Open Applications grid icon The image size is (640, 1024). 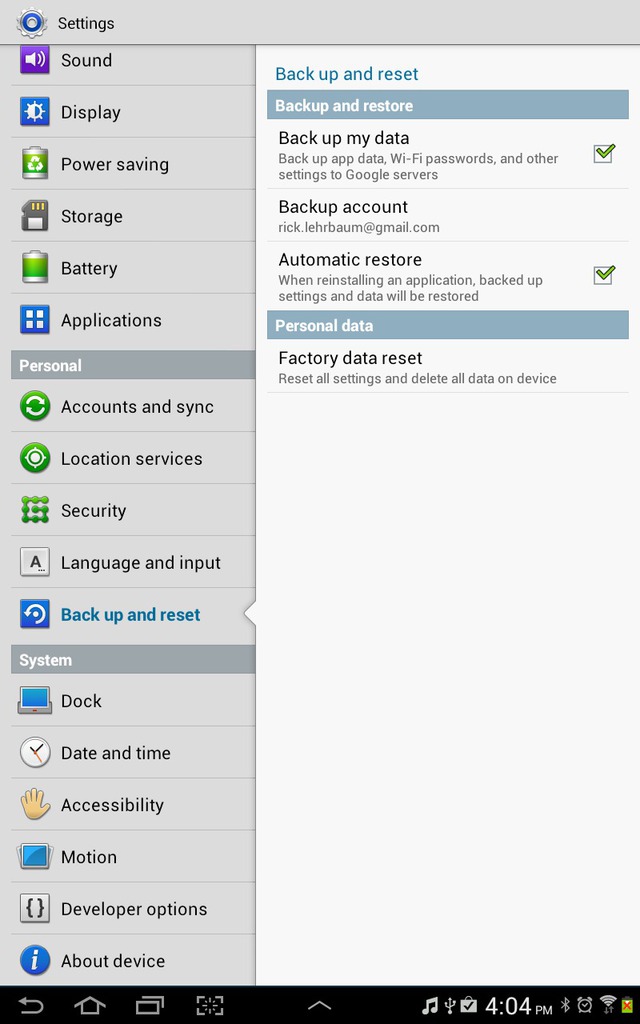35,320
